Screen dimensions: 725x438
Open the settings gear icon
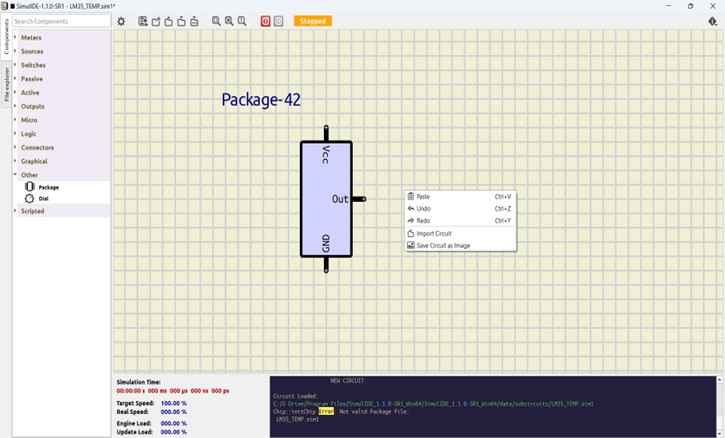[x=122, y=21]
